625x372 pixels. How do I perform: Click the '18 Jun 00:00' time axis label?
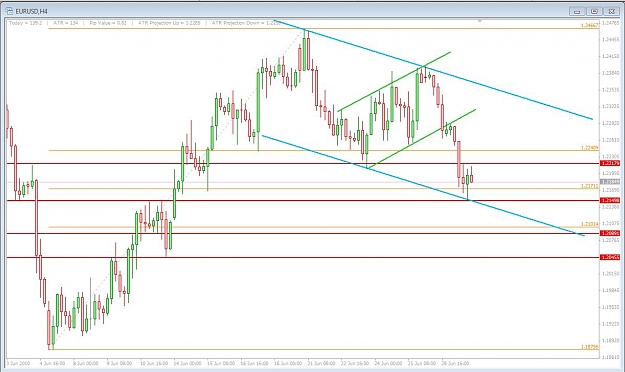[288, 364]
